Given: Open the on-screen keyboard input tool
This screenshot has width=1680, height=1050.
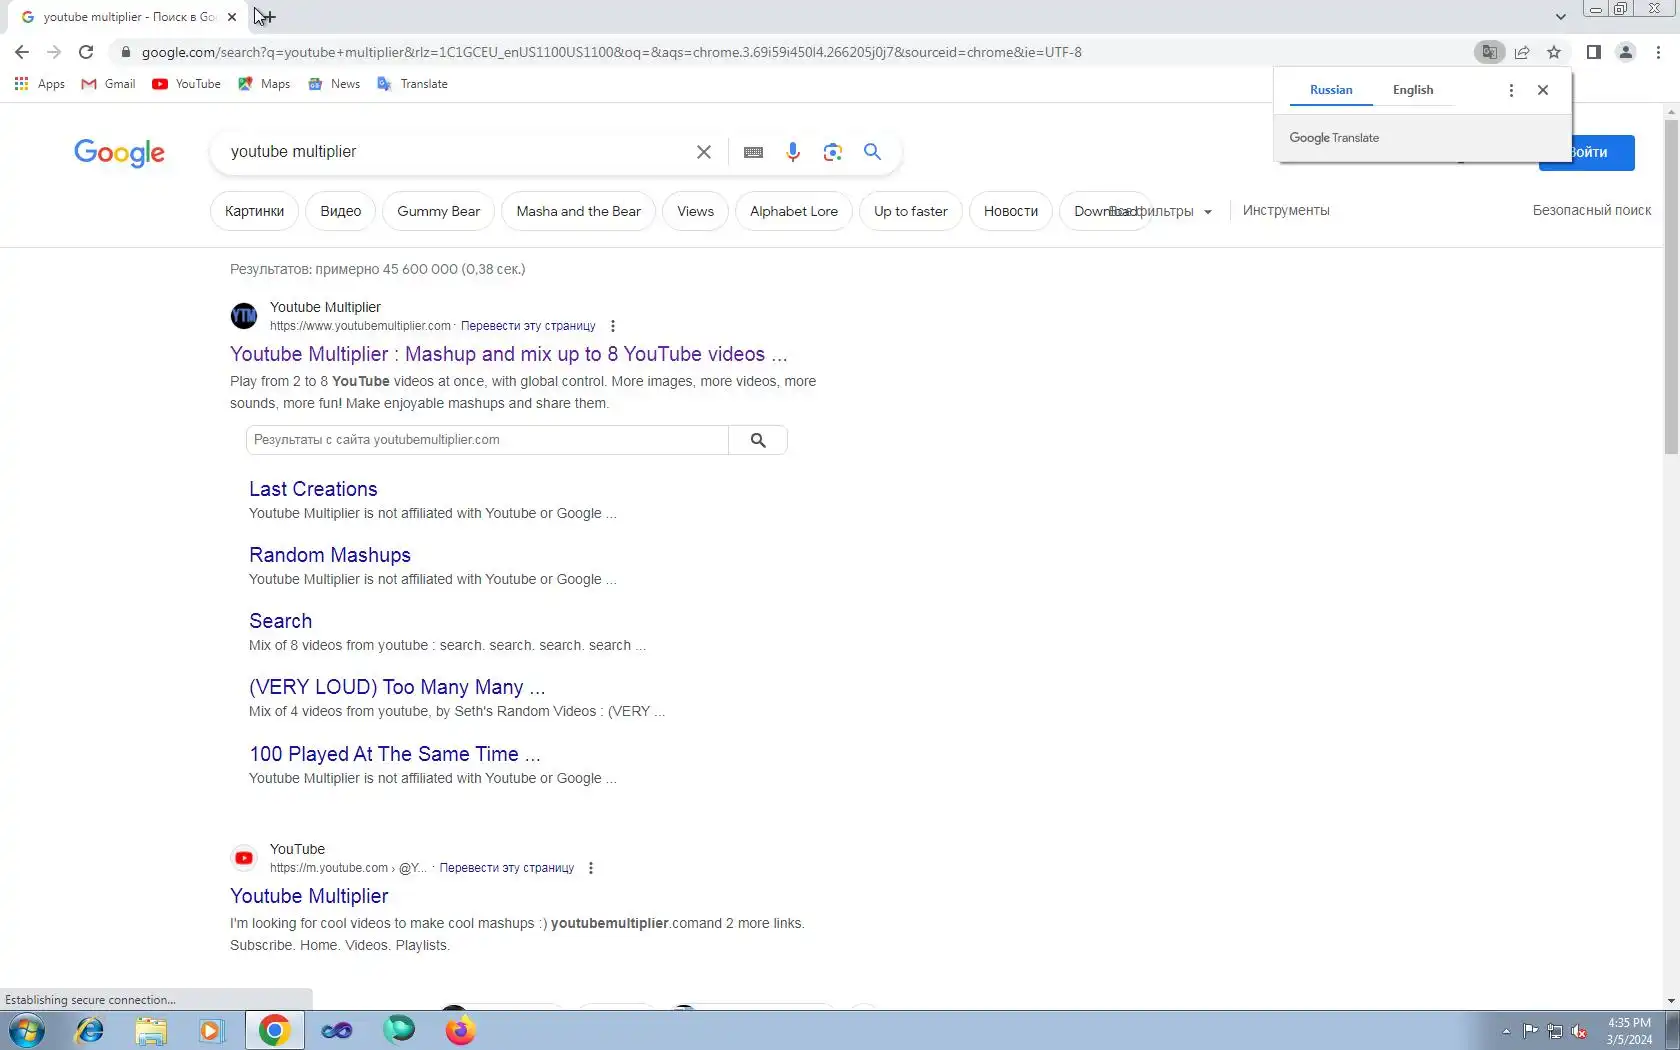Looking at the screenshot, I should click(x=753, y=152).
